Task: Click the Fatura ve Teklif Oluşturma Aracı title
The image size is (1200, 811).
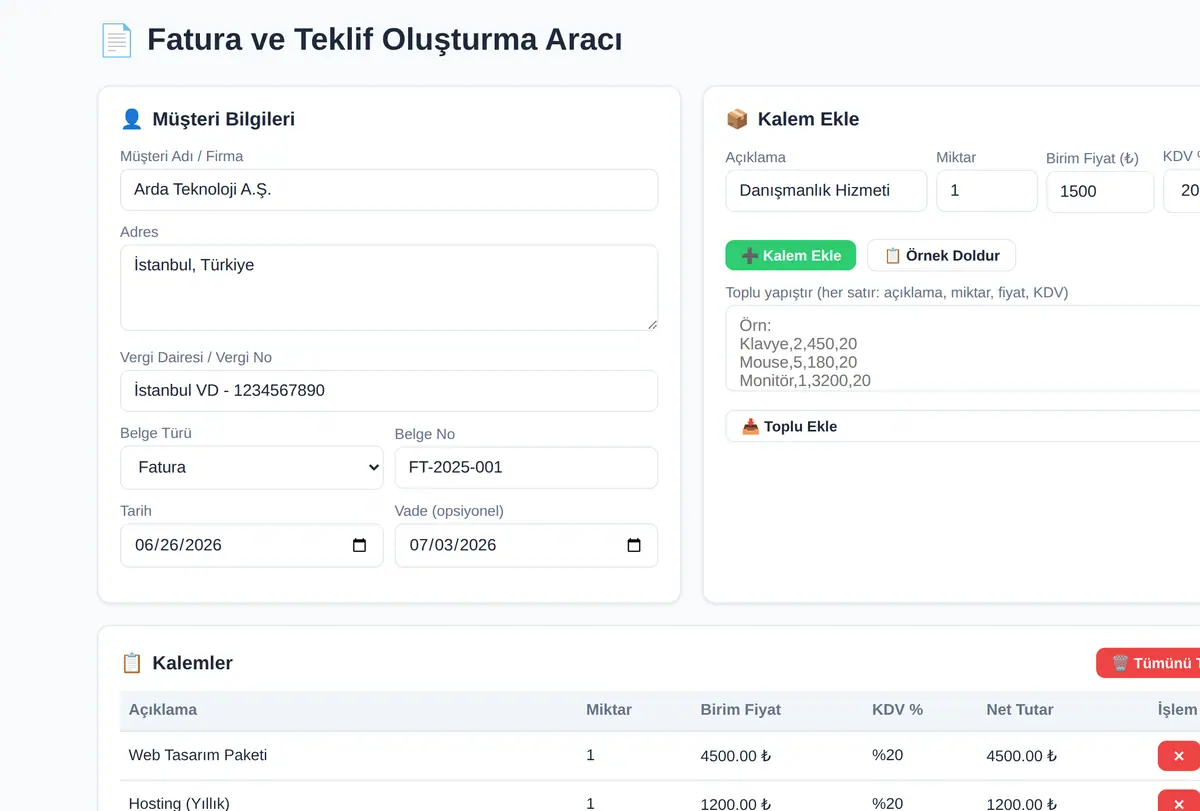Action: point(385,40)
